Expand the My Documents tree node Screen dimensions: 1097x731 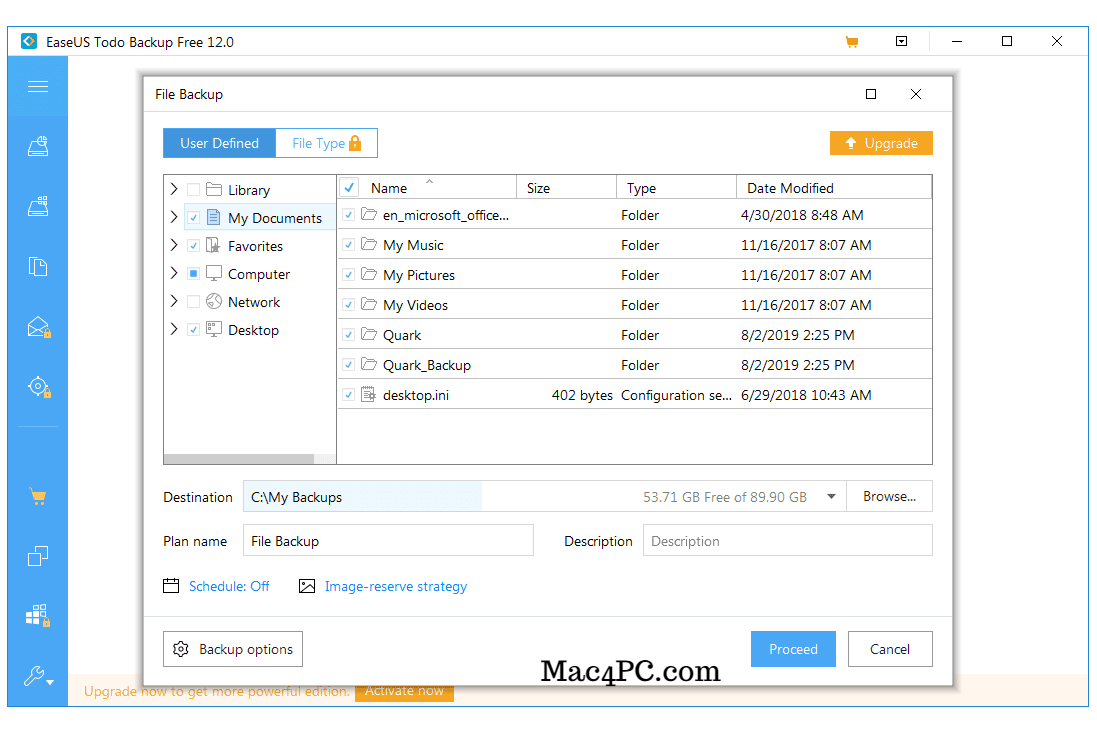(174, 217)
